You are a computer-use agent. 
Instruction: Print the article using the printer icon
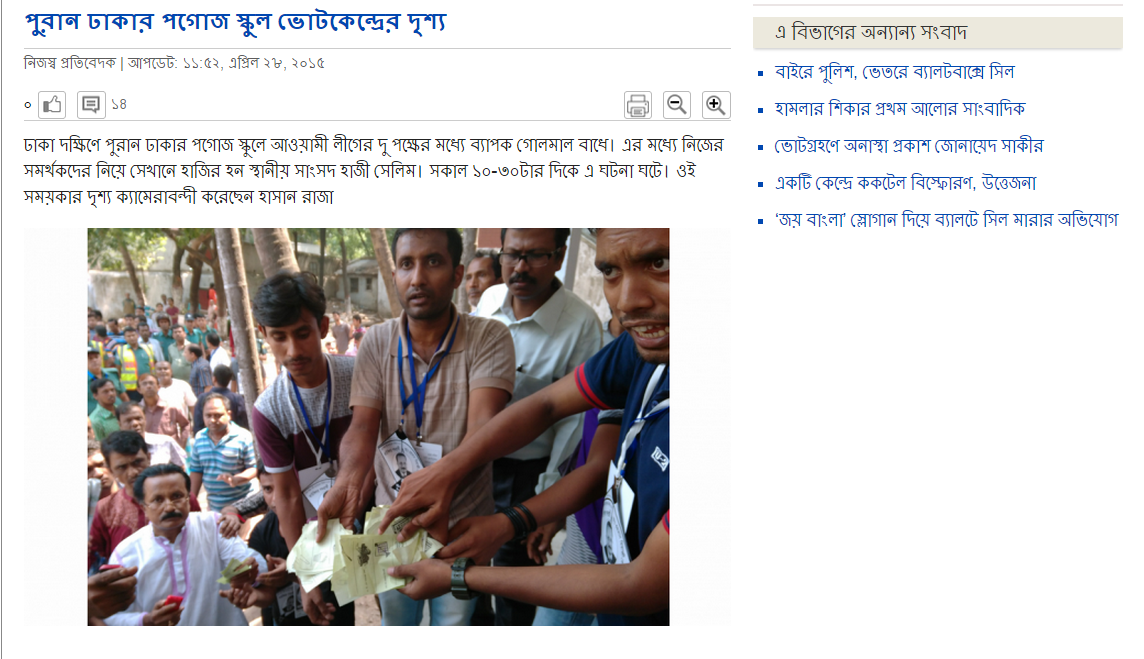pos(638,105)
